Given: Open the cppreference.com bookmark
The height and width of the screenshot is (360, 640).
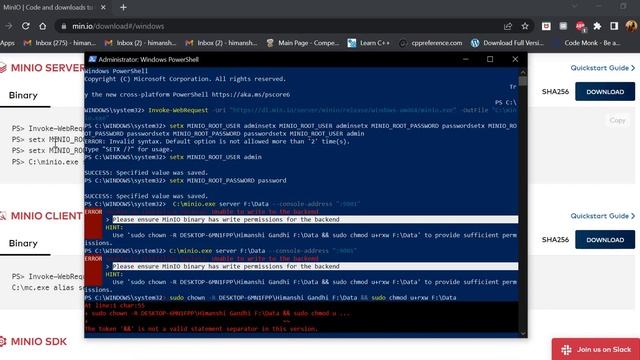Looking at the screenshot, I should 431,43.
